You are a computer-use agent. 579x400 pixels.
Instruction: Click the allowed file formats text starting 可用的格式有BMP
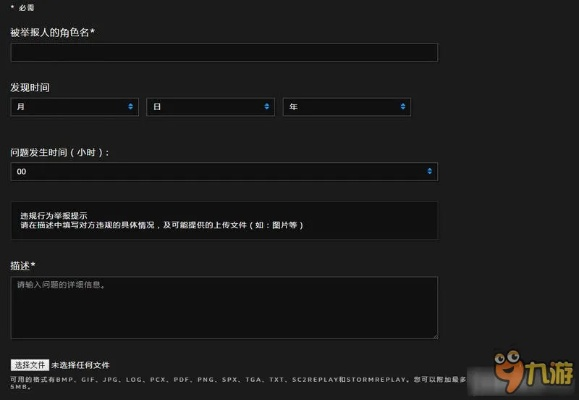click(x=238, y=383)
